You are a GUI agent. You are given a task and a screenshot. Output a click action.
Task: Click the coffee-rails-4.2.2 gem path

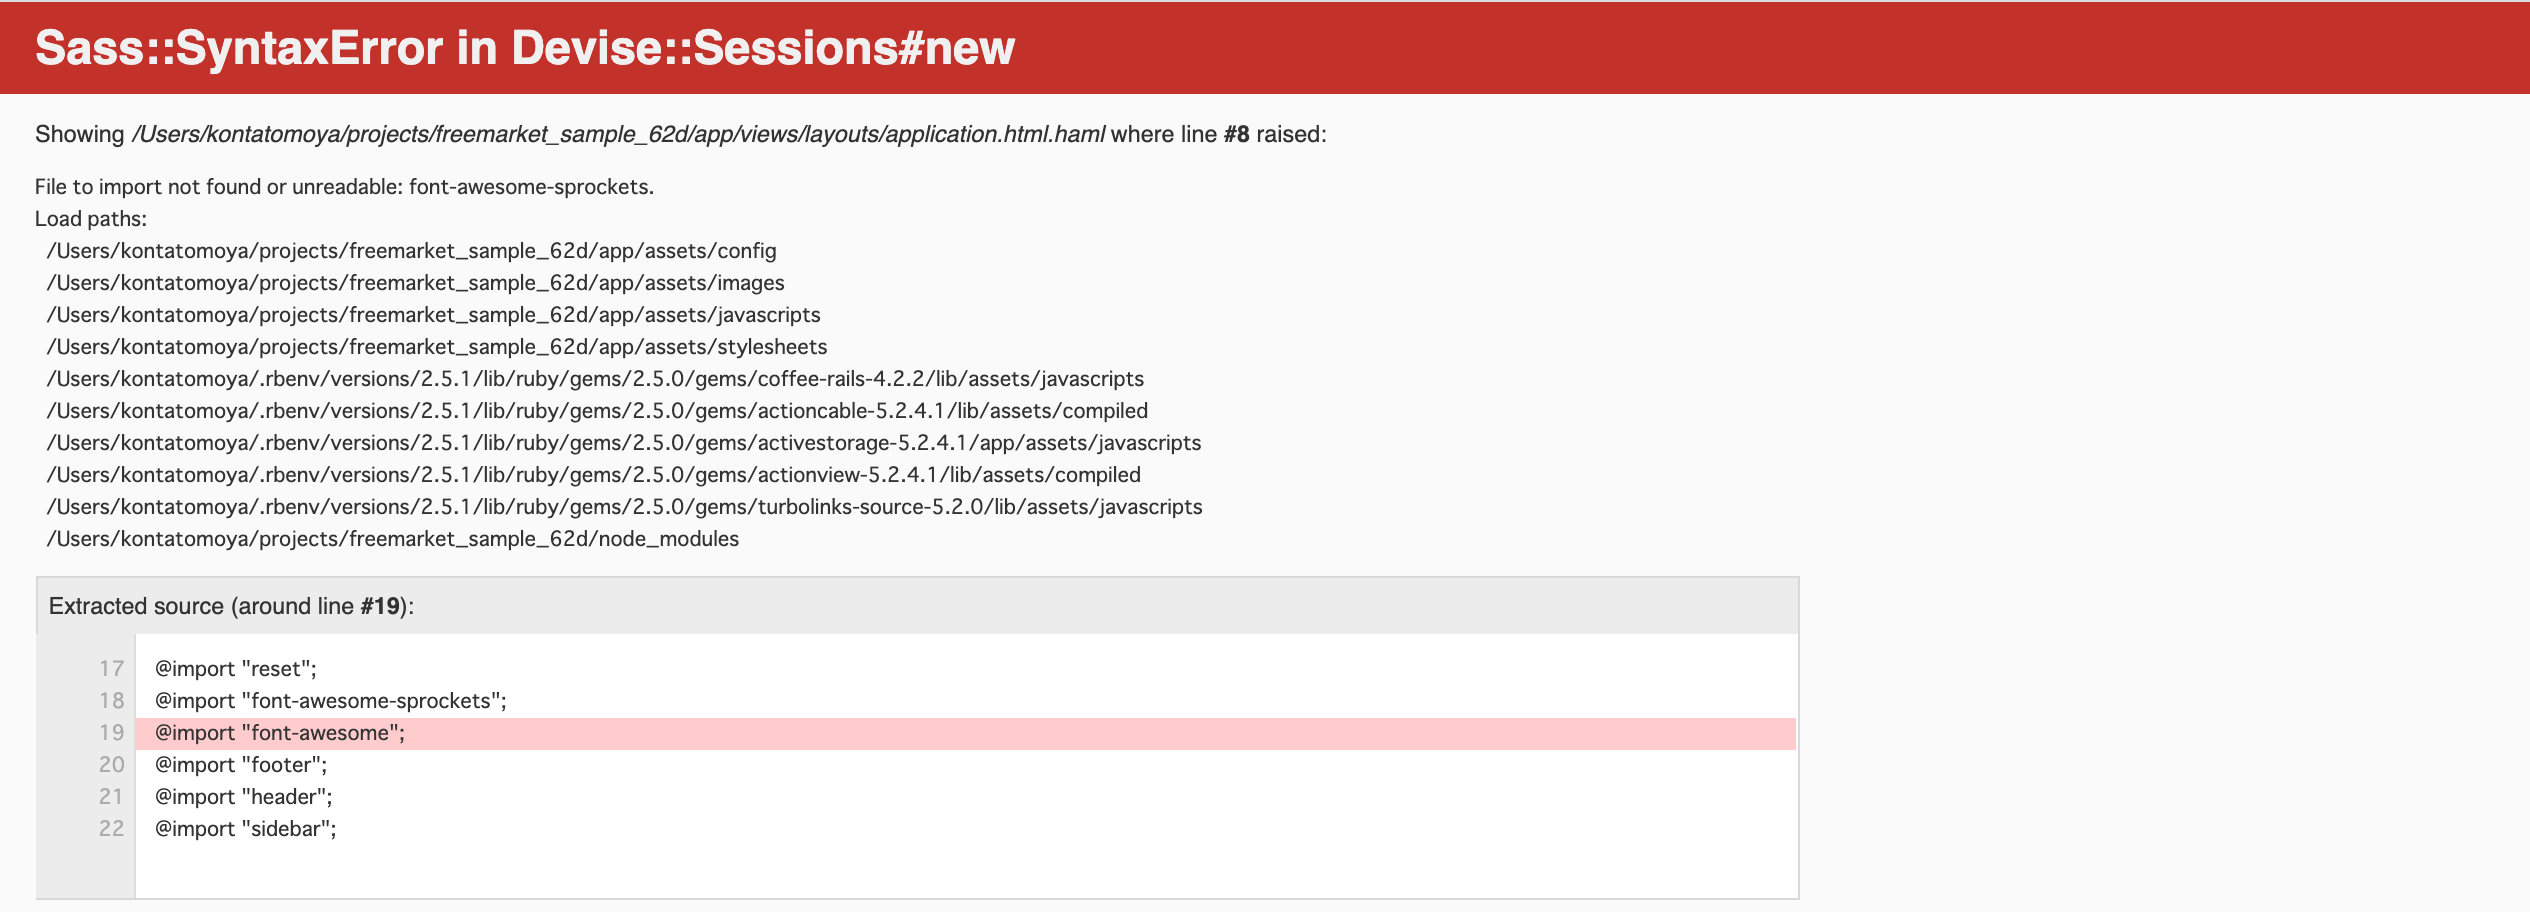coord(595,379)
